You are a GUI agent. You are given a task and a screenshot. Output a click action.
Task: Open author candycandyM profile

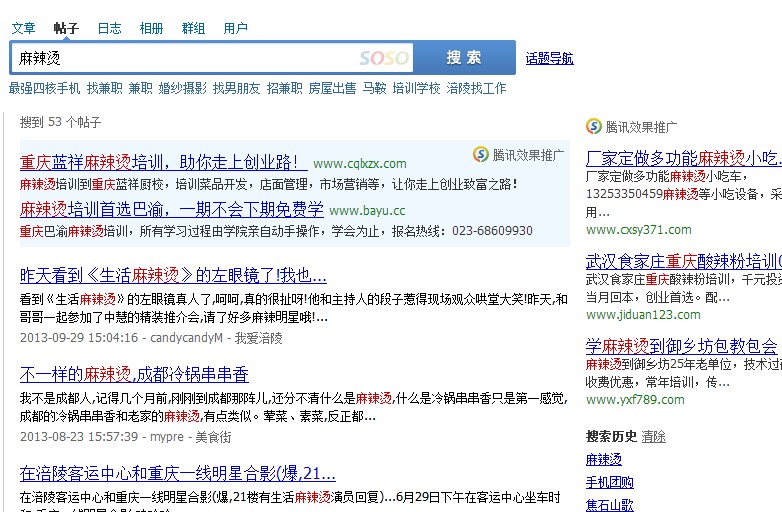tap(187, 338)
